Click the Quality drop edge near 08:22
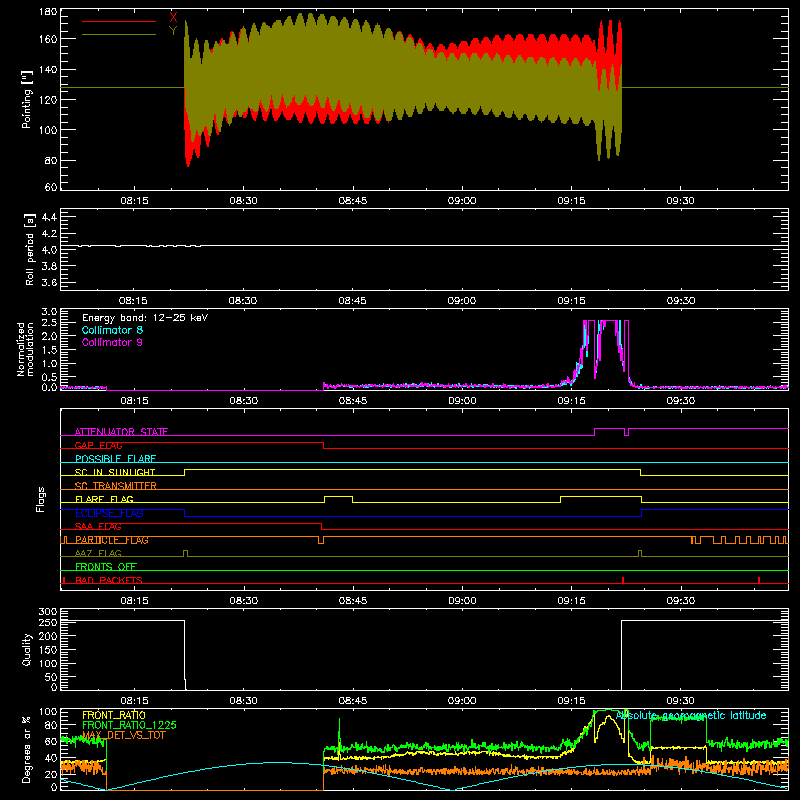The image size is (800, 800). point(185,655)
